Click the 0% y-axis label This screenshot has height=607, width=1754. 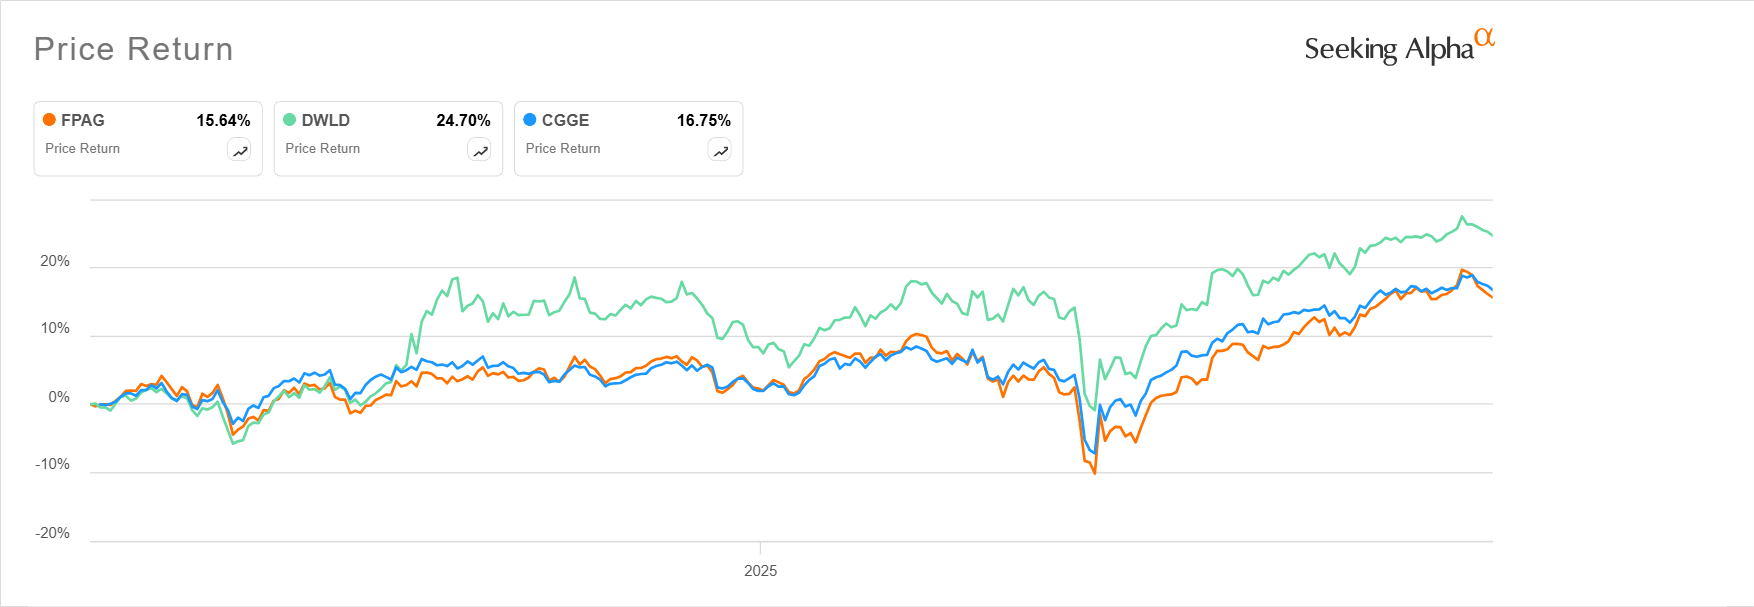coord(59,397)
